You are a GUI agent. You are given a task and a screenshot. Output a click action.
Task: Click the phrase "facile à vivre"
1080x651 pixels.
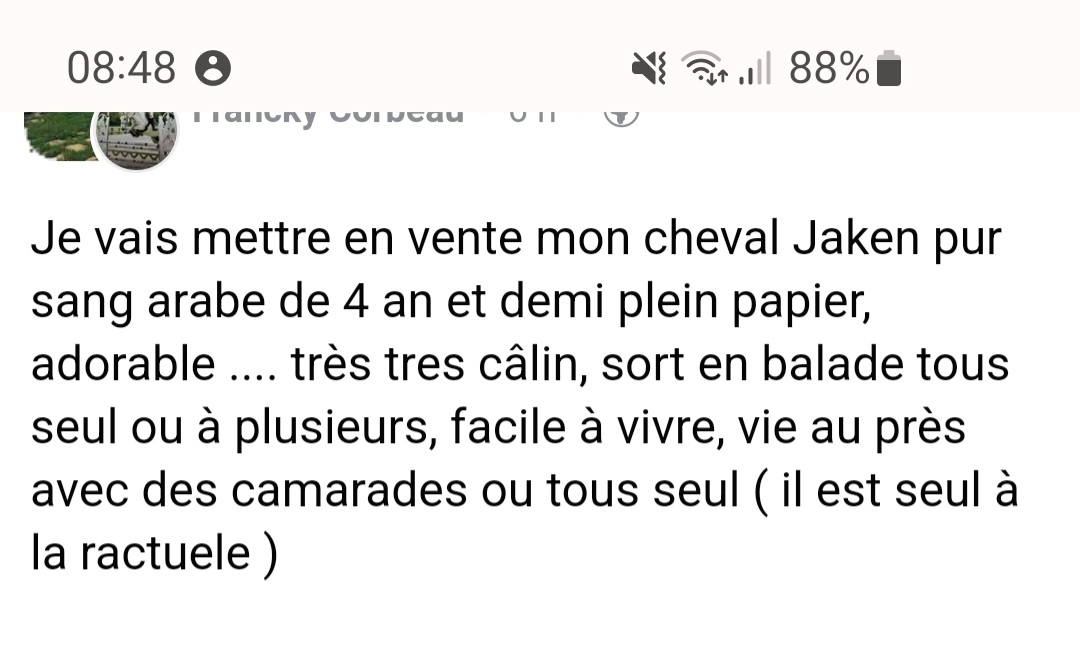[x=586, y=428]
